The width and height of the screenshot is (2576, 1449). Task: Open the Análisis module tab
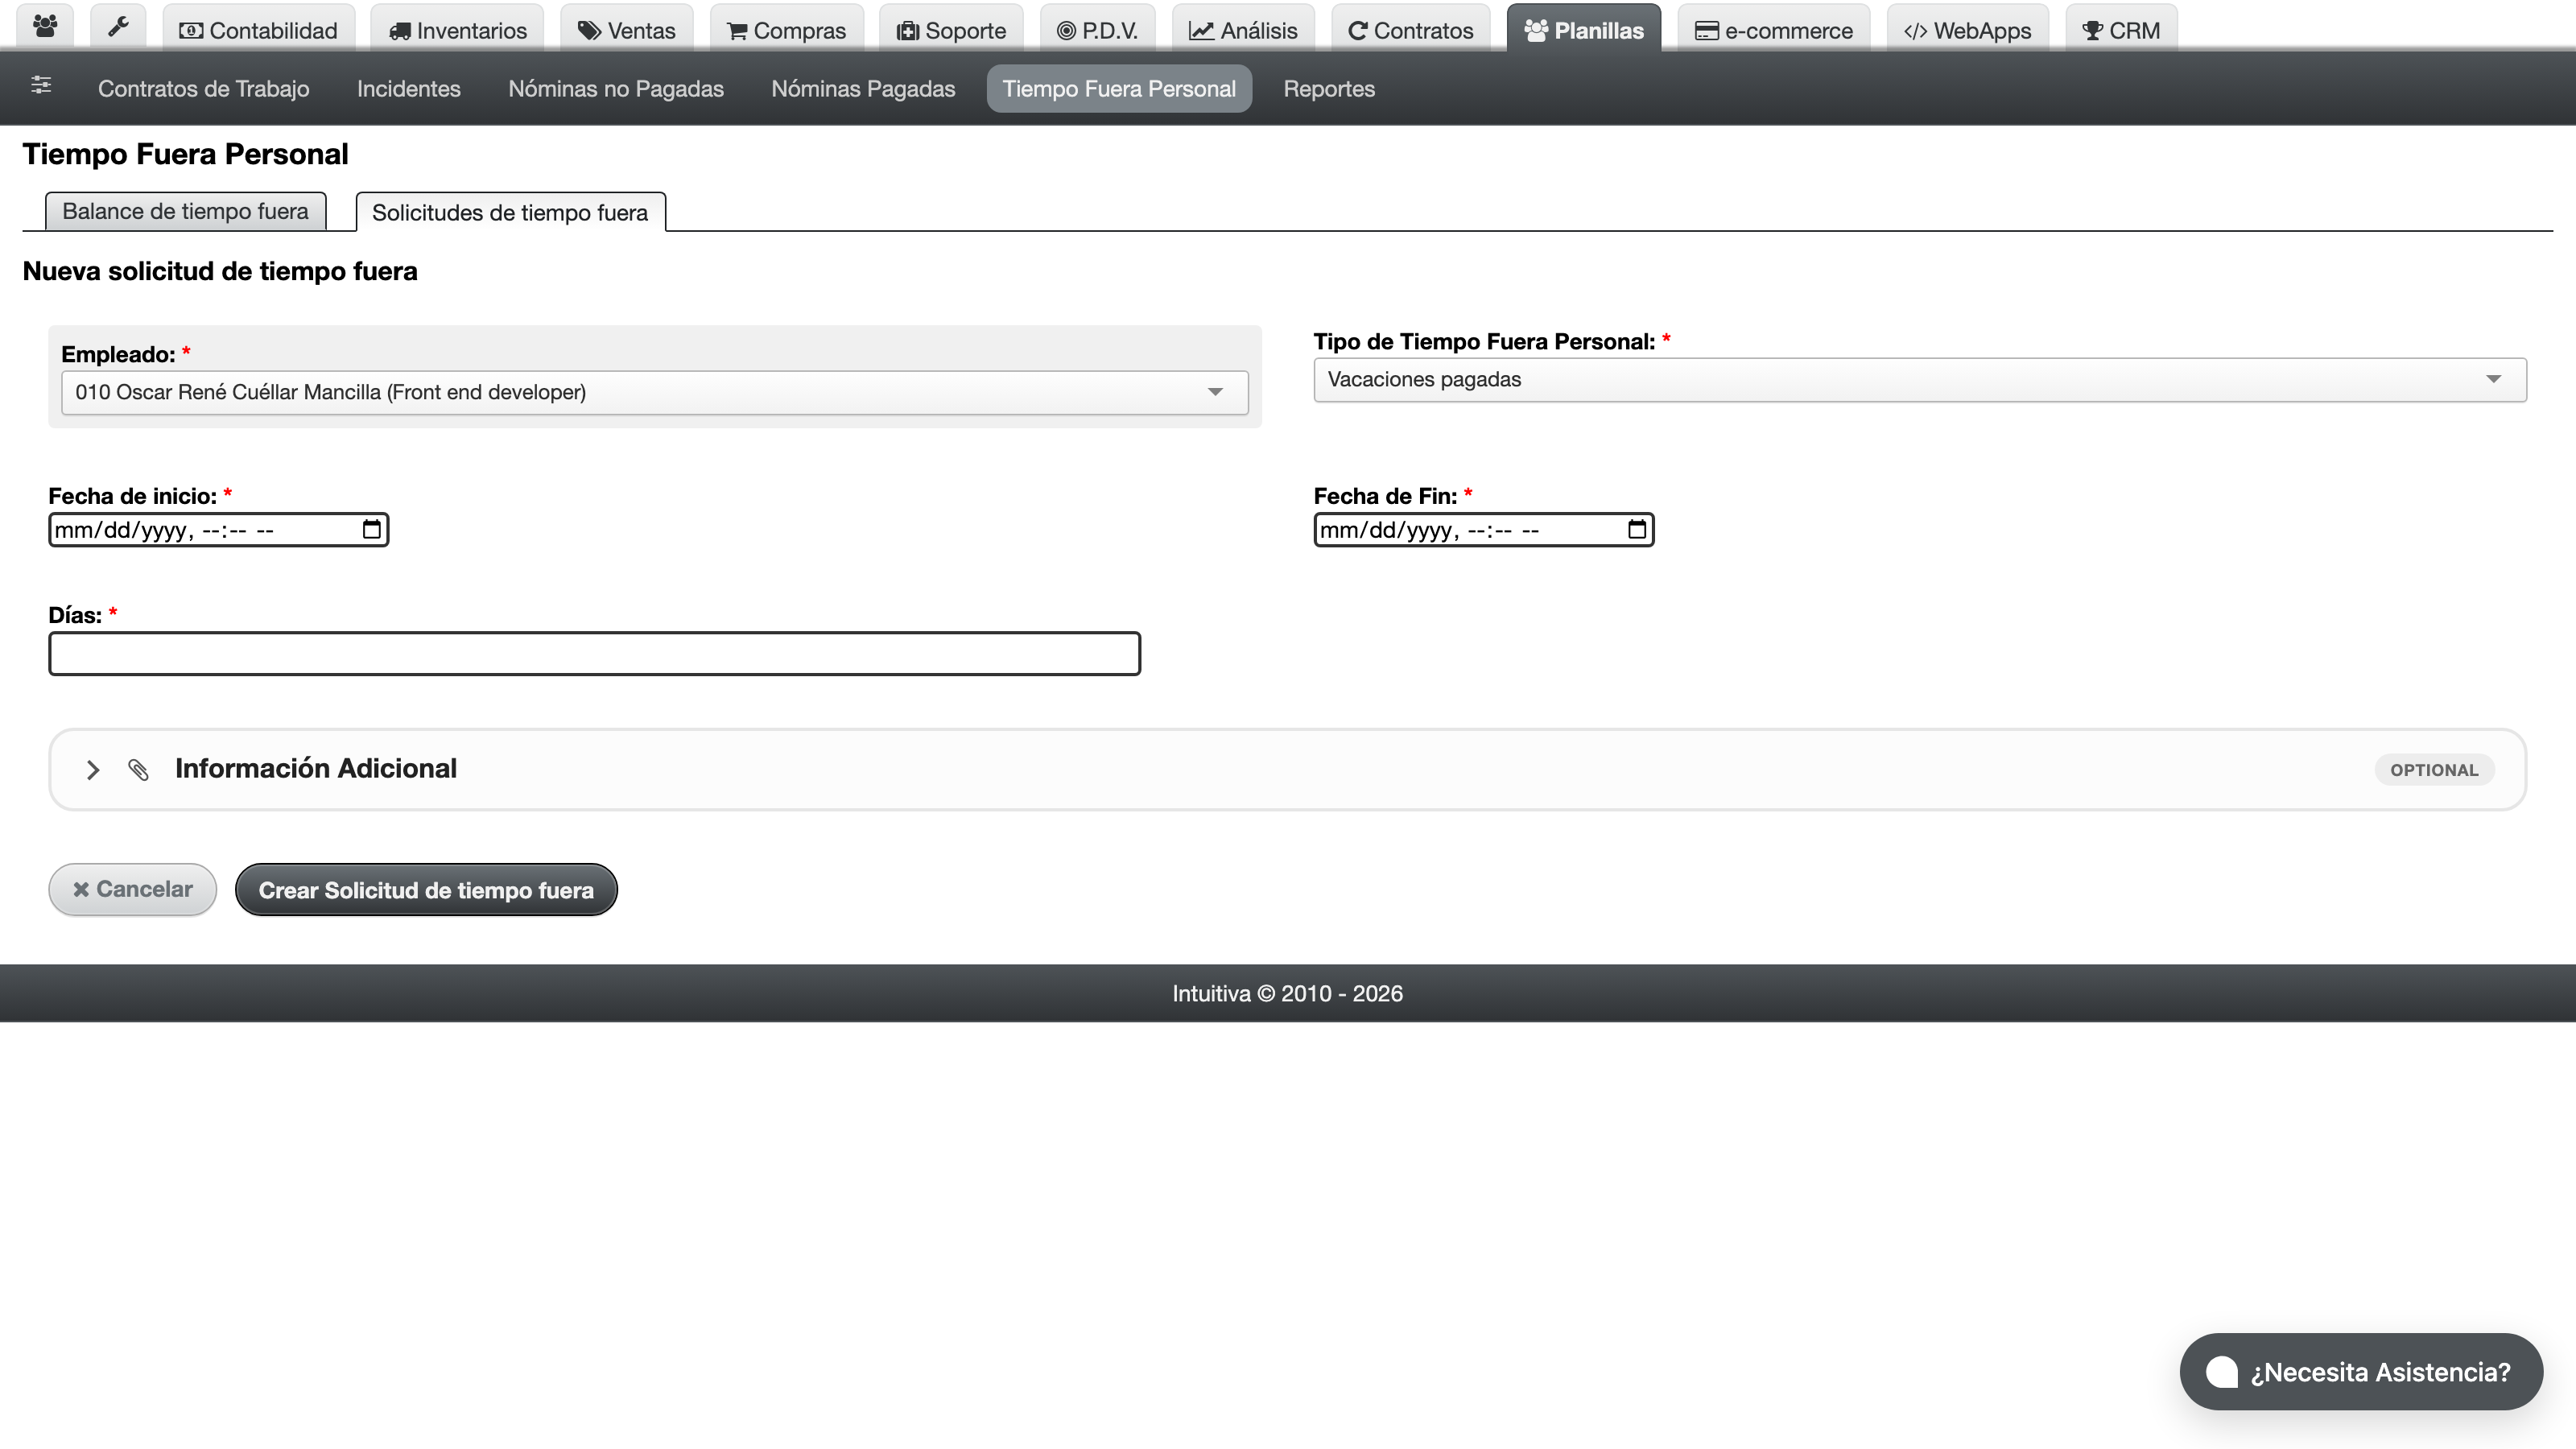click(1243, 30)
